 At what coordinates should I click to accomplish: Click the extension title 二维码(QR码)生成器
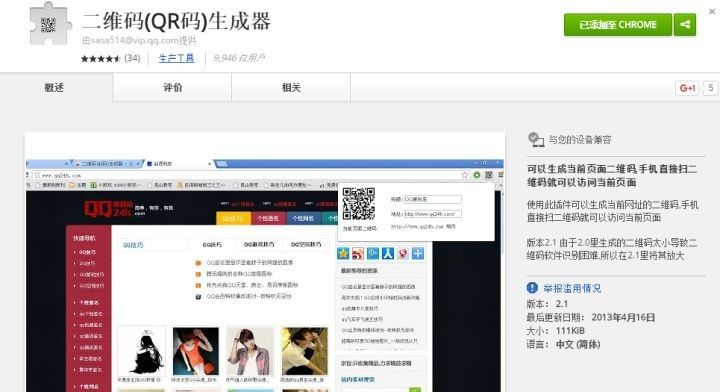pyautogui.click(x=176, y=21)
